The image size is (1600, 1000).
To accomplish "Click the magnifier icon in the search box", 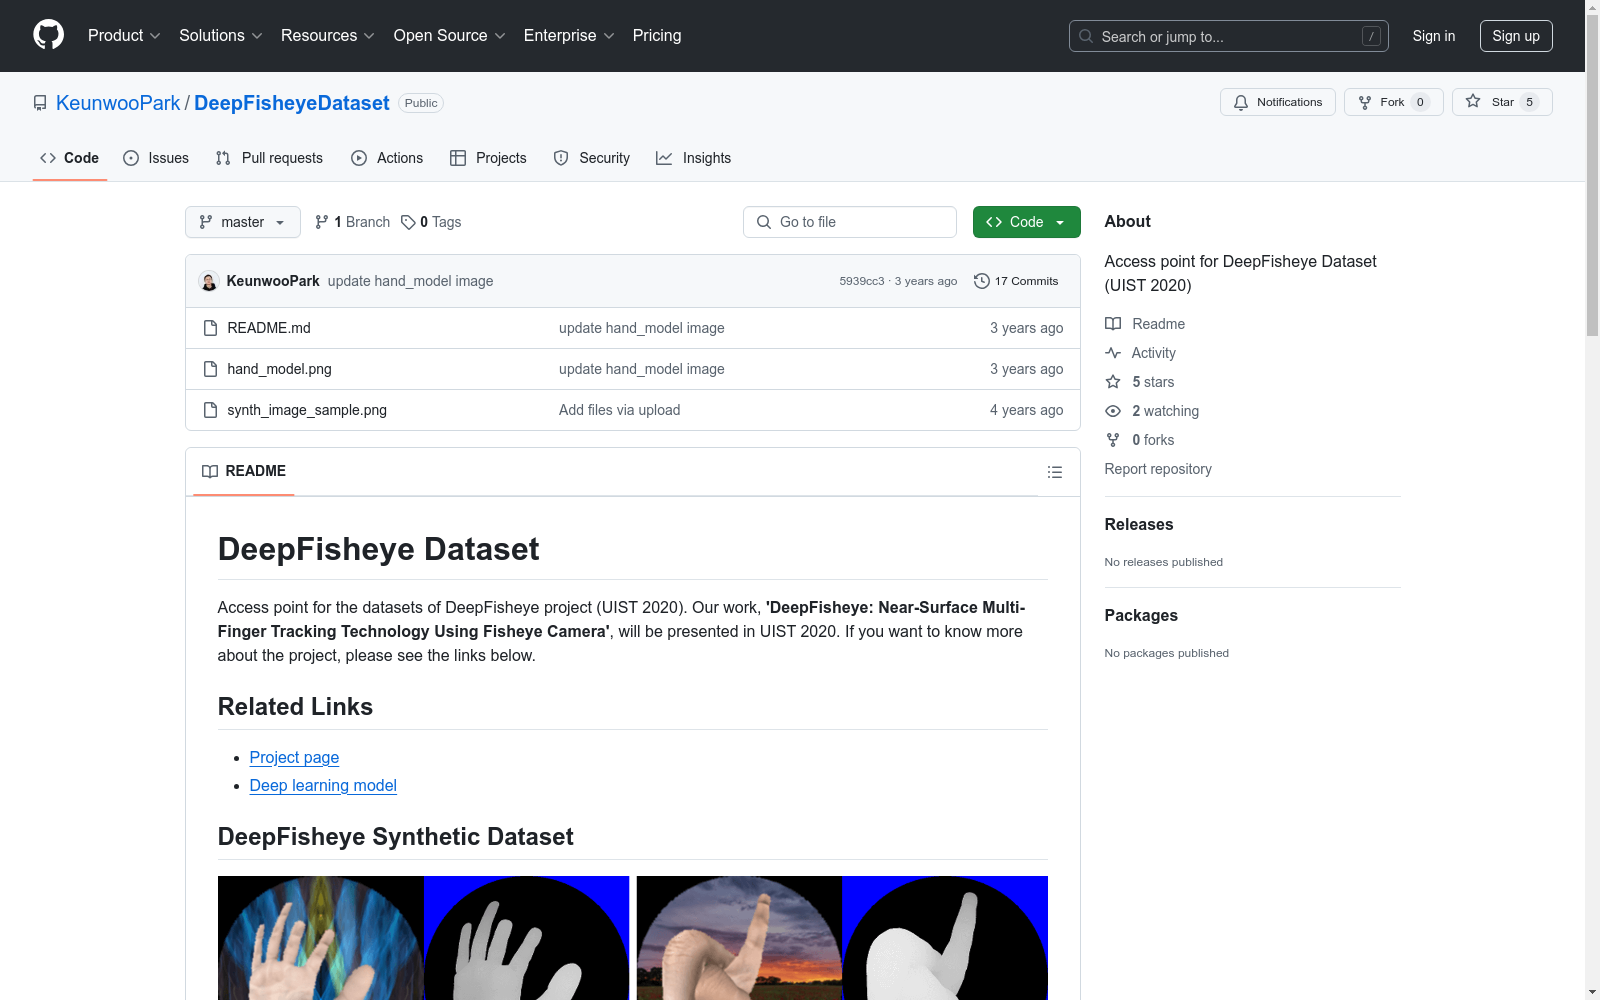I will pyautogui.click(x=1086, y=36).
